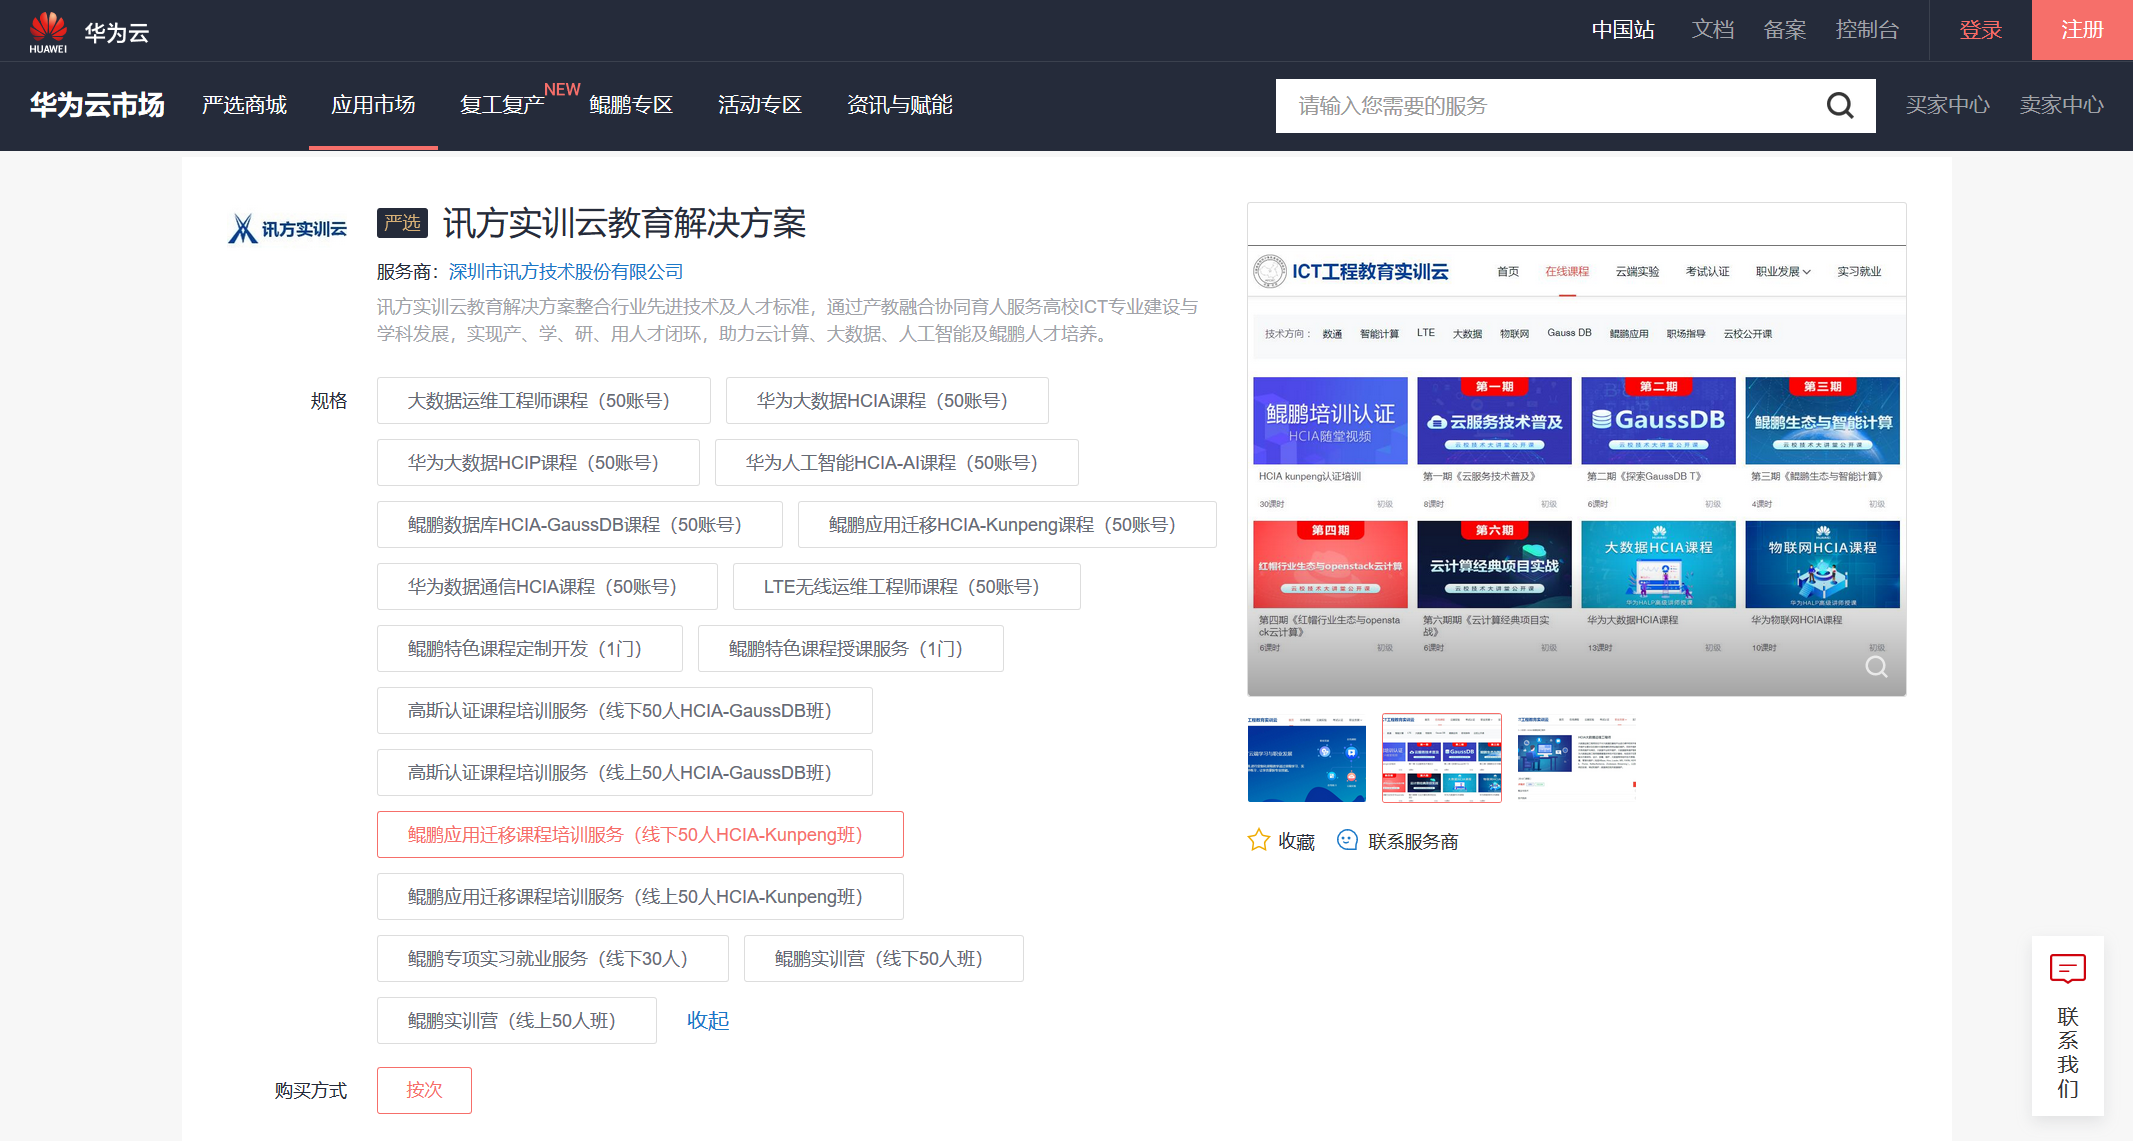Click the red 严选 badge beside the title

tap(402, 223)
